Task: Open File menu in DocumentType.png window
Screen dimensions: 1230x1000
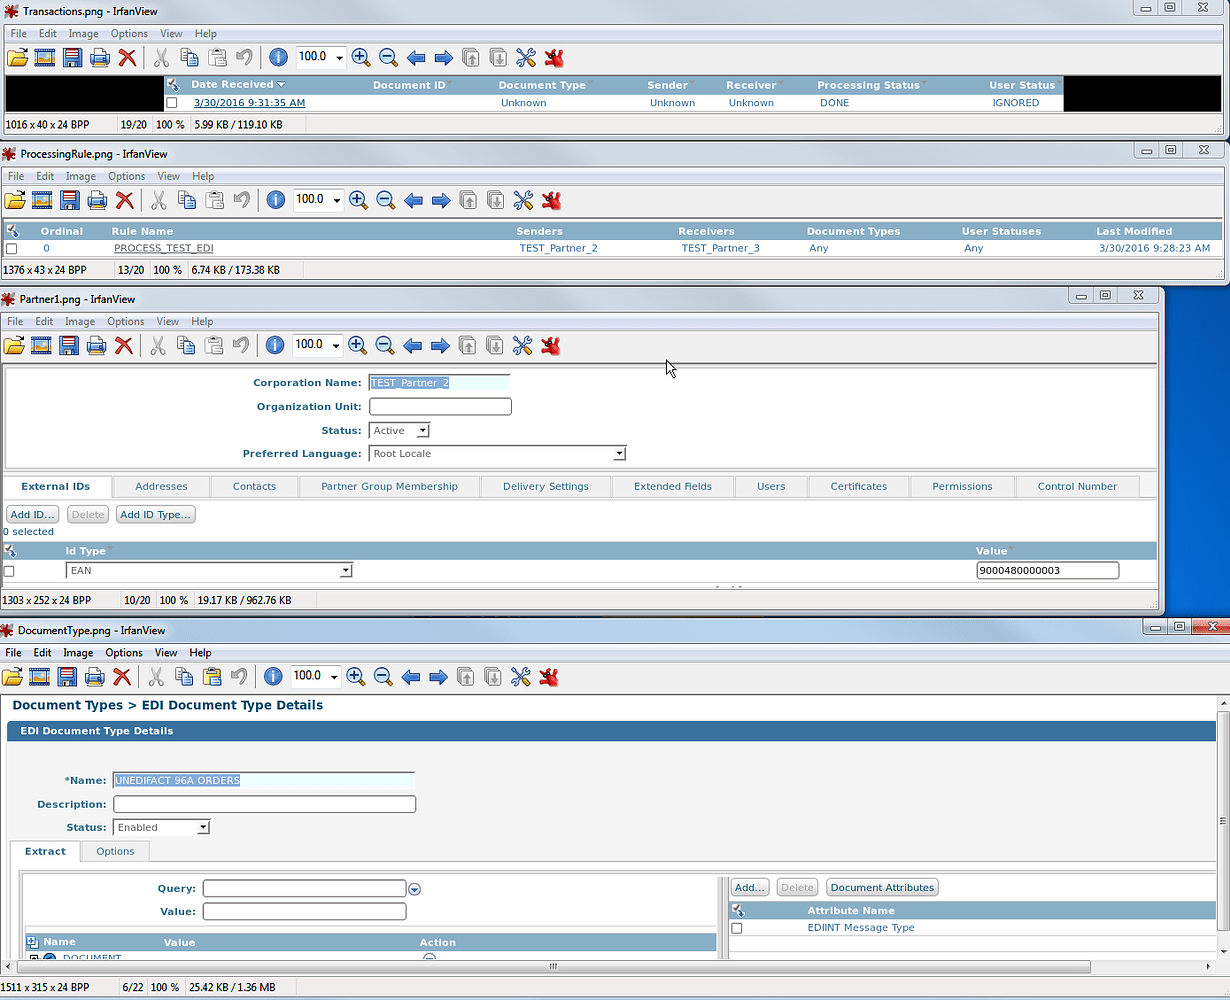Action: [13, 653]
